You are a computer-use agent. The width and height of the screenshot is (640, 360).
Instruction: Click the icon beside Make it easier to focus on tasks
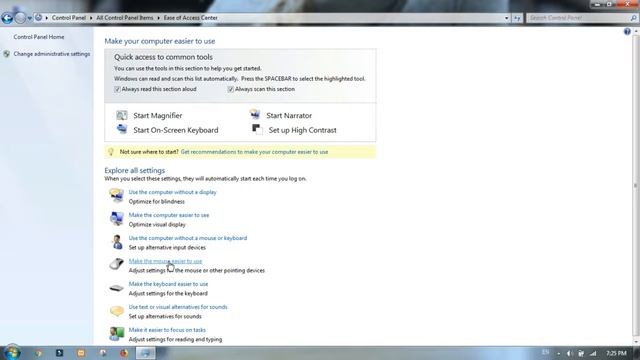click(x=116, y=333)
